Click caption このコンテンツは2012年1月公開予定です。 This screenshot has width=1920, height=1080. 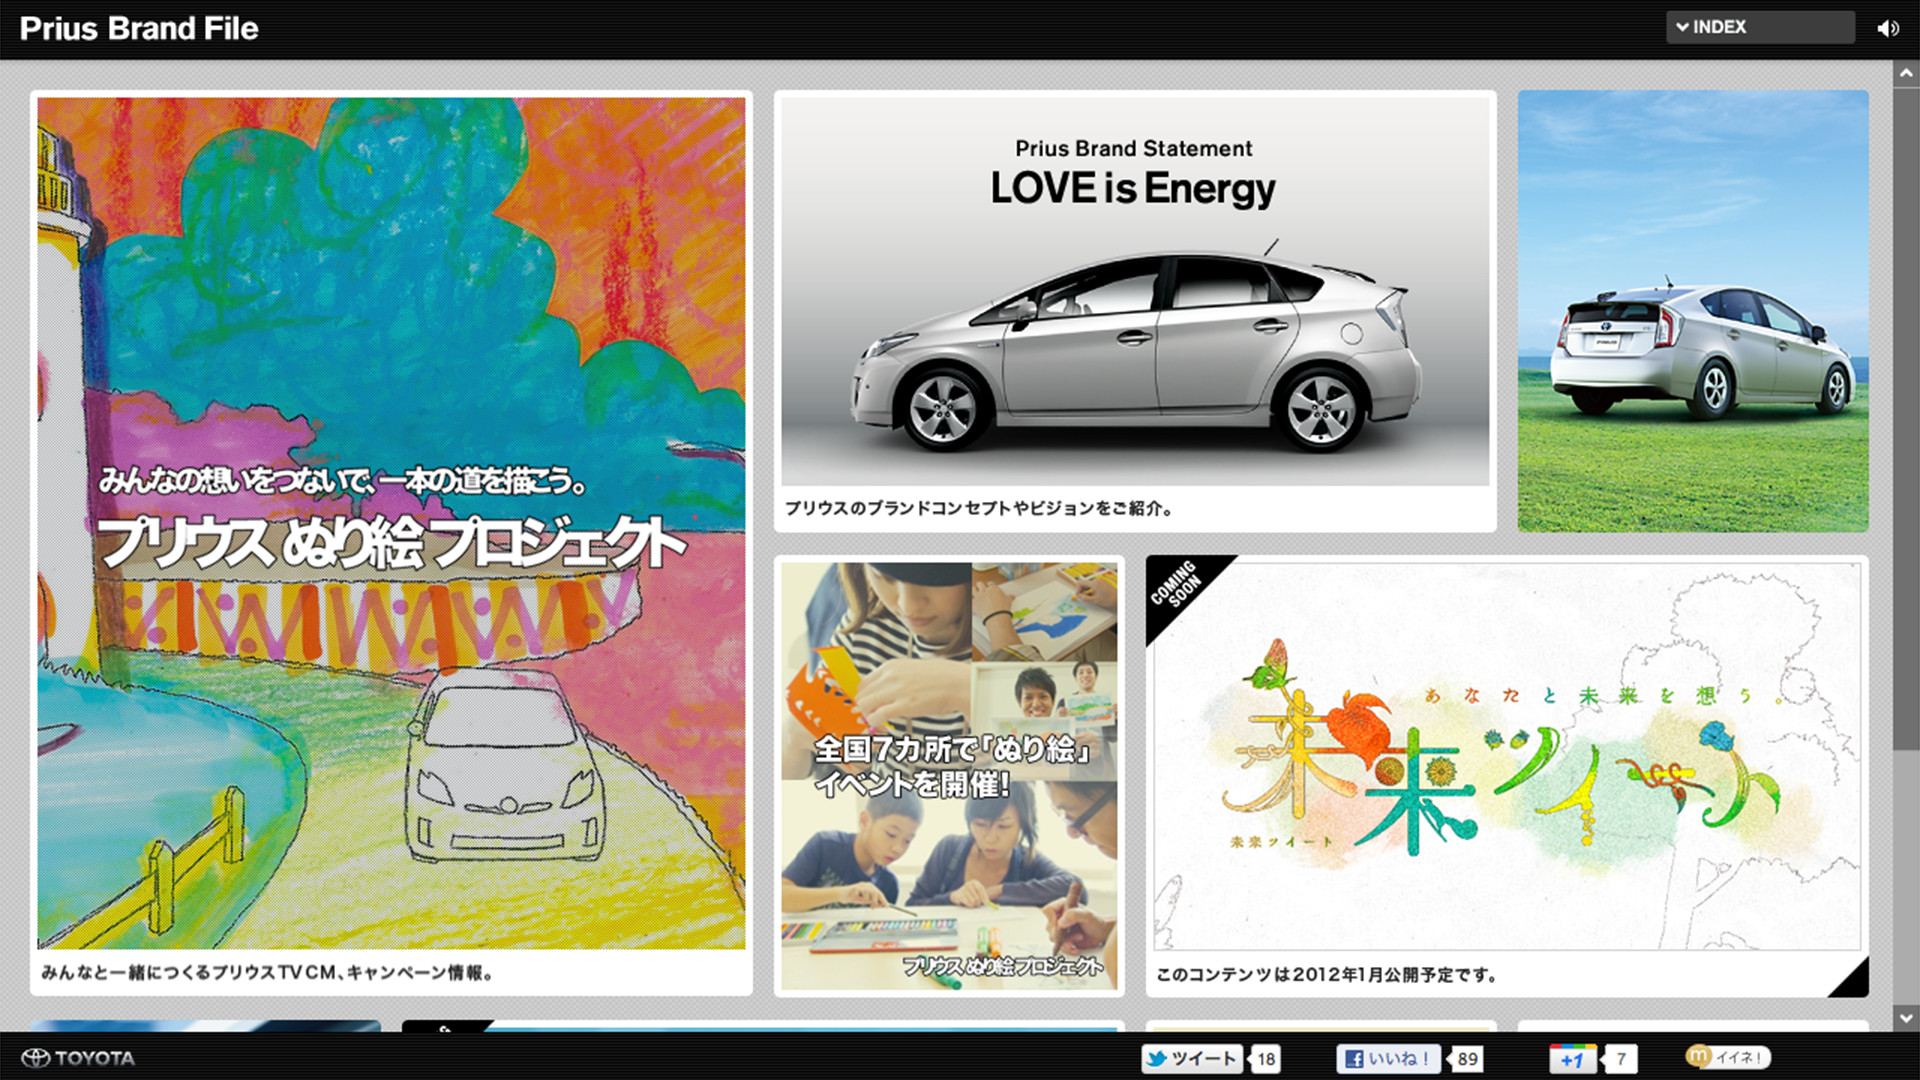tap(1326, 974)
